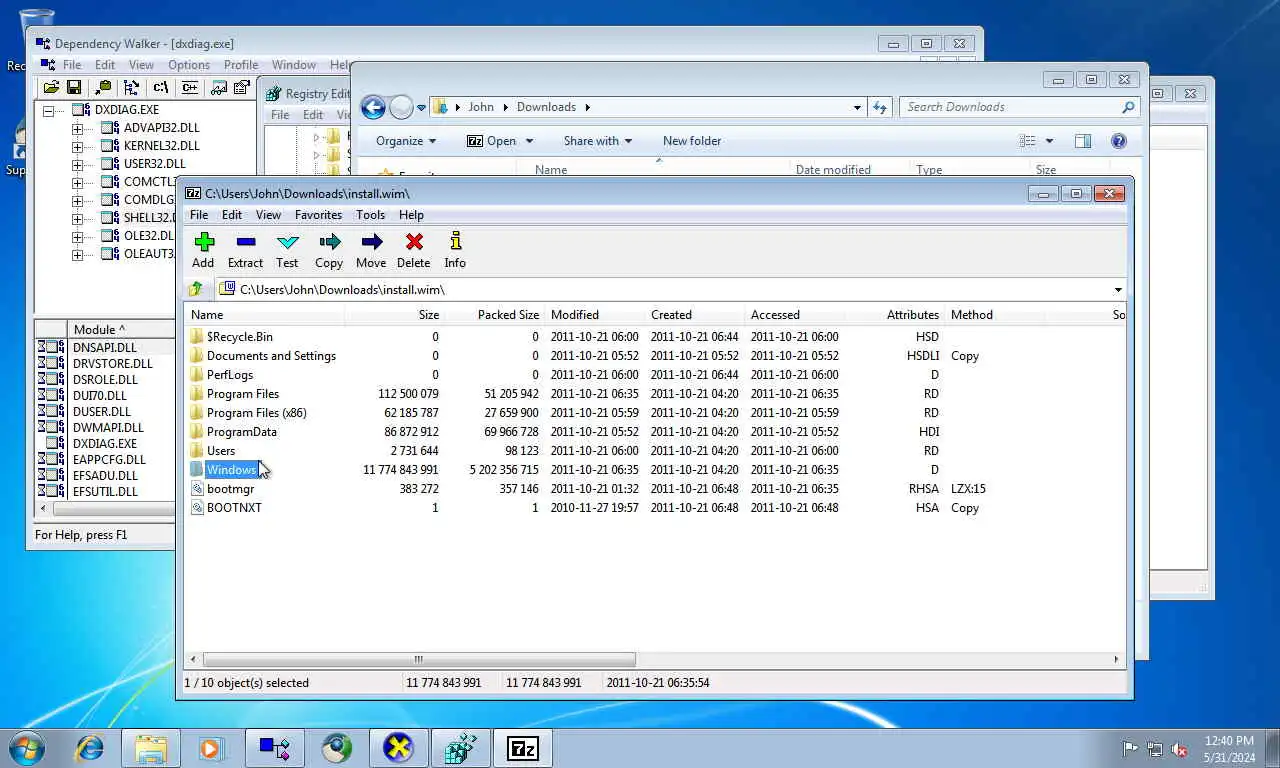Click John in the Explorer breadcrumb path
The height and width of the screenshot is (768, 1280).
[481, 107]
